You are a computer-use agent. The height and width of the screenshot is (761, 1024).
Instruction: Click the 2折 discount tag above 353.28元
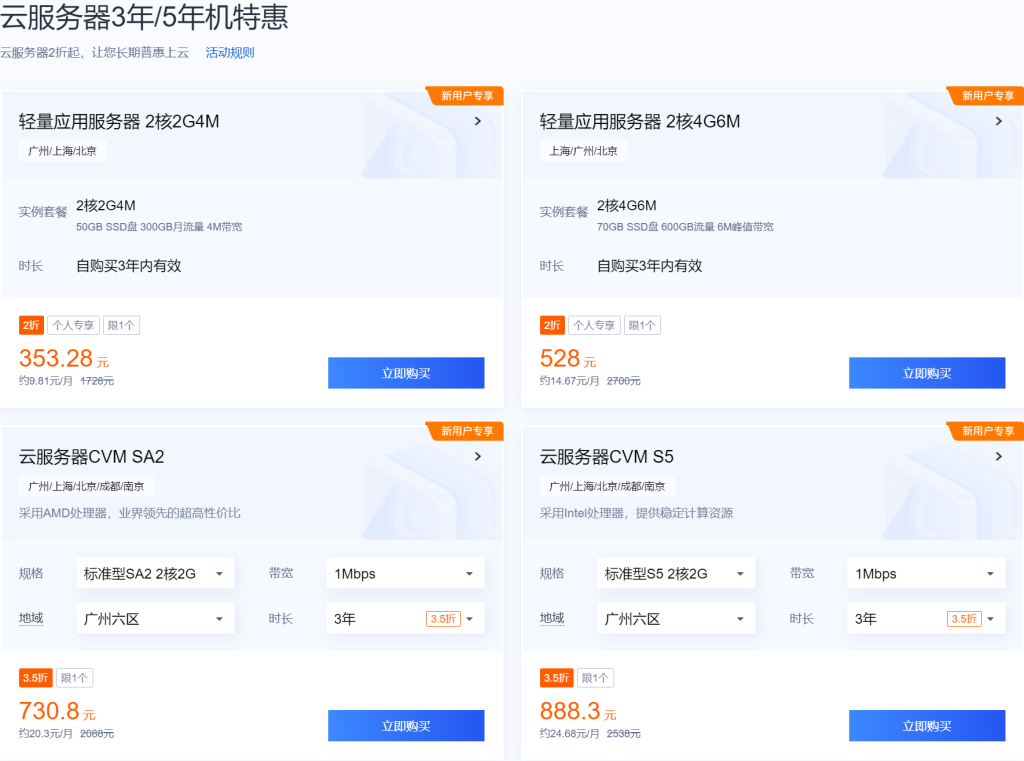pos(31,325)
